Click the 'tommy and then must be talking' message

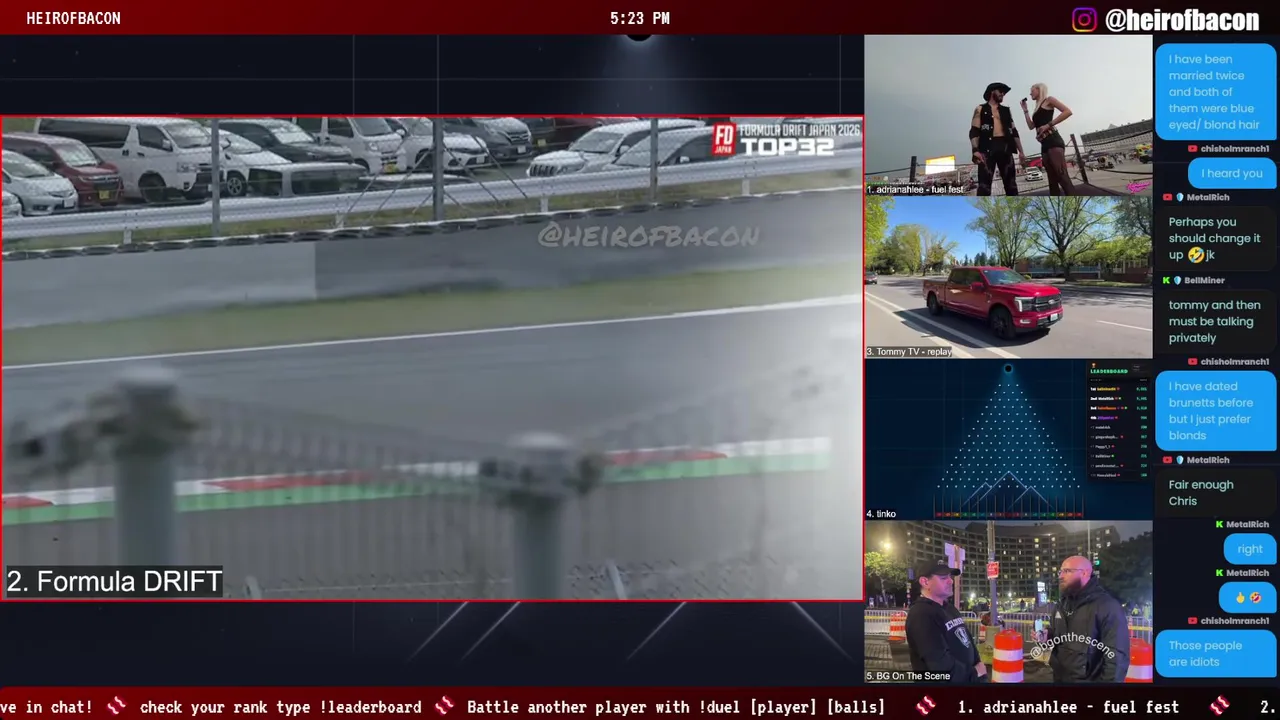[1214, 321]
